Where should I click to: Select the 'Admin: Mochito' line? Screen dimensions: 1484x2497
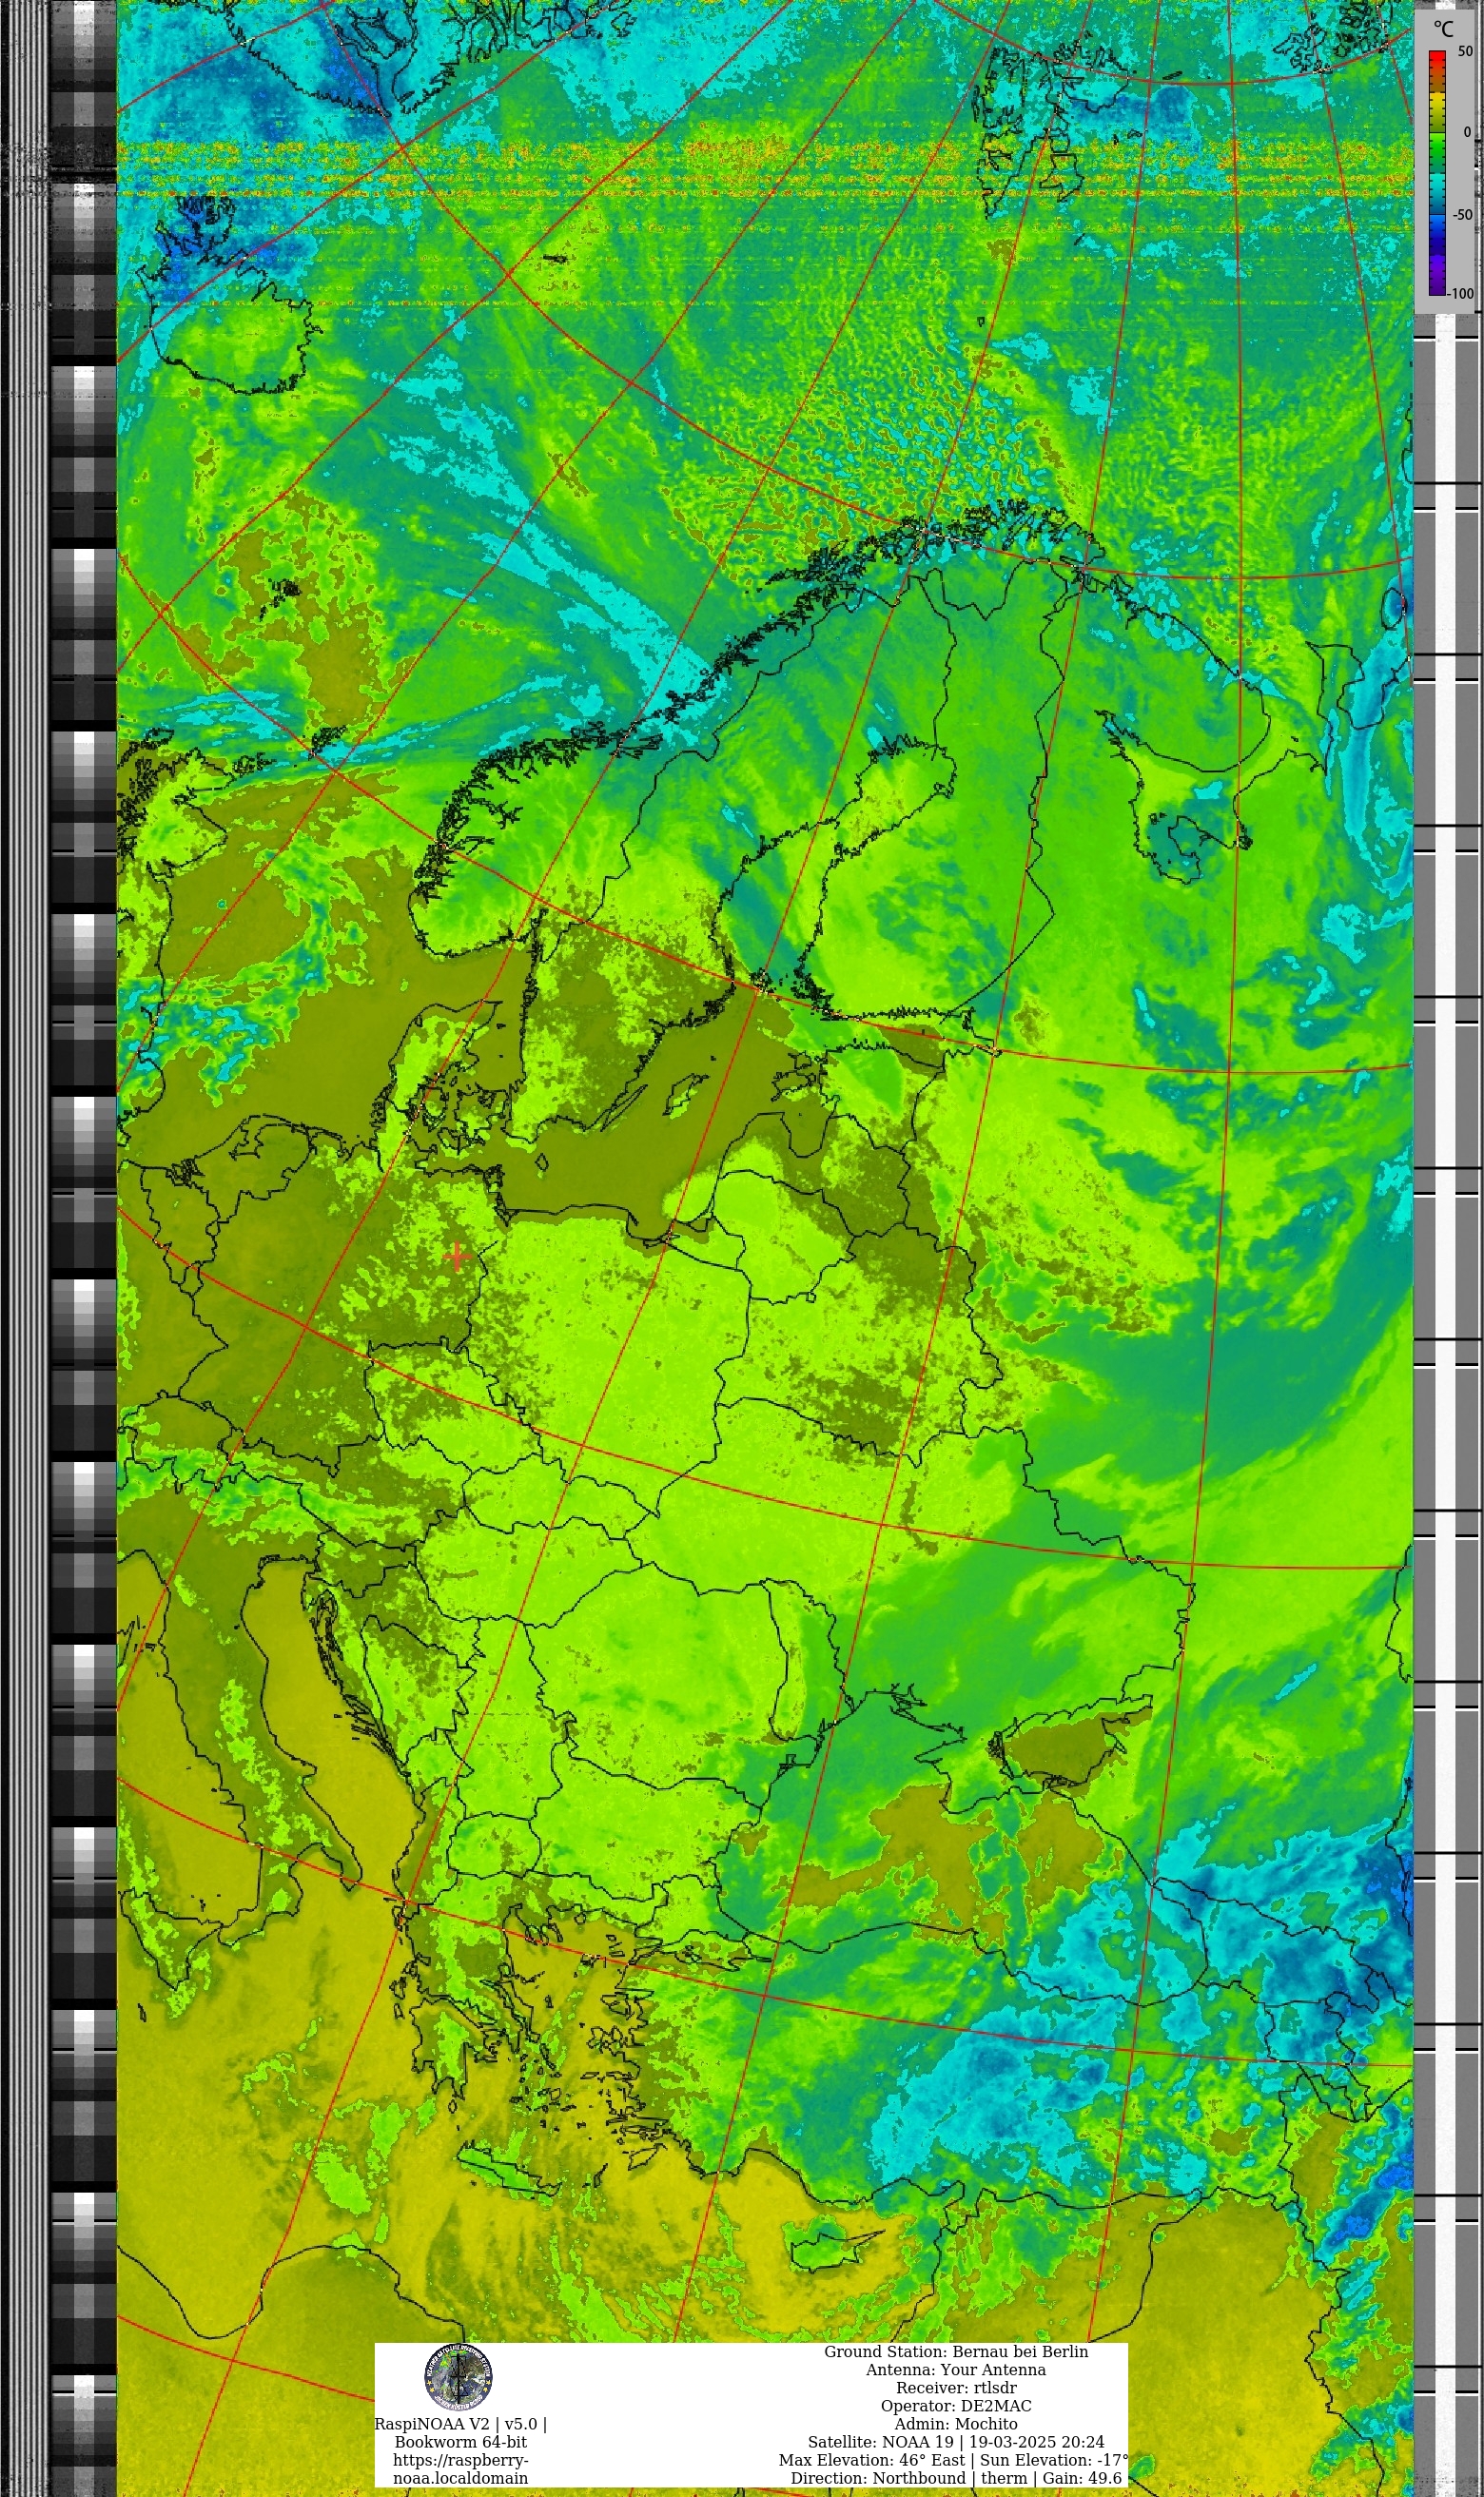955,2424
